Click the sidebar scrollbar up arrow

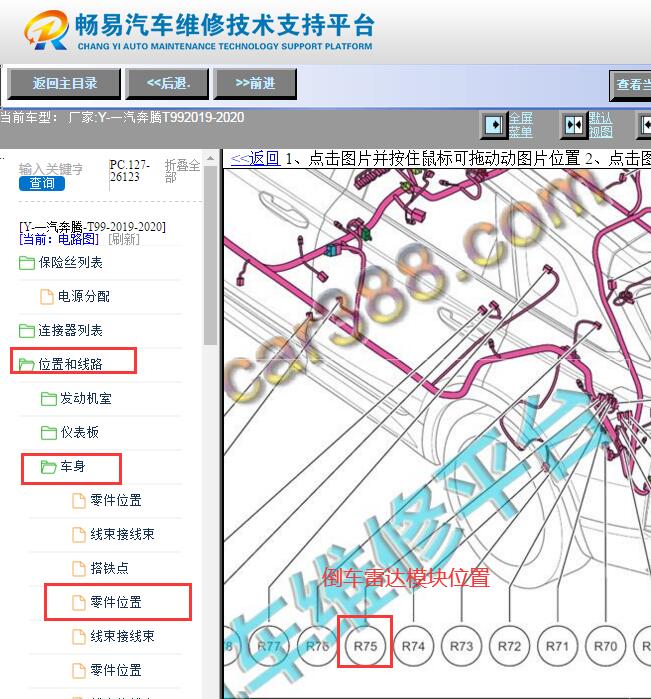coord(210,158)
